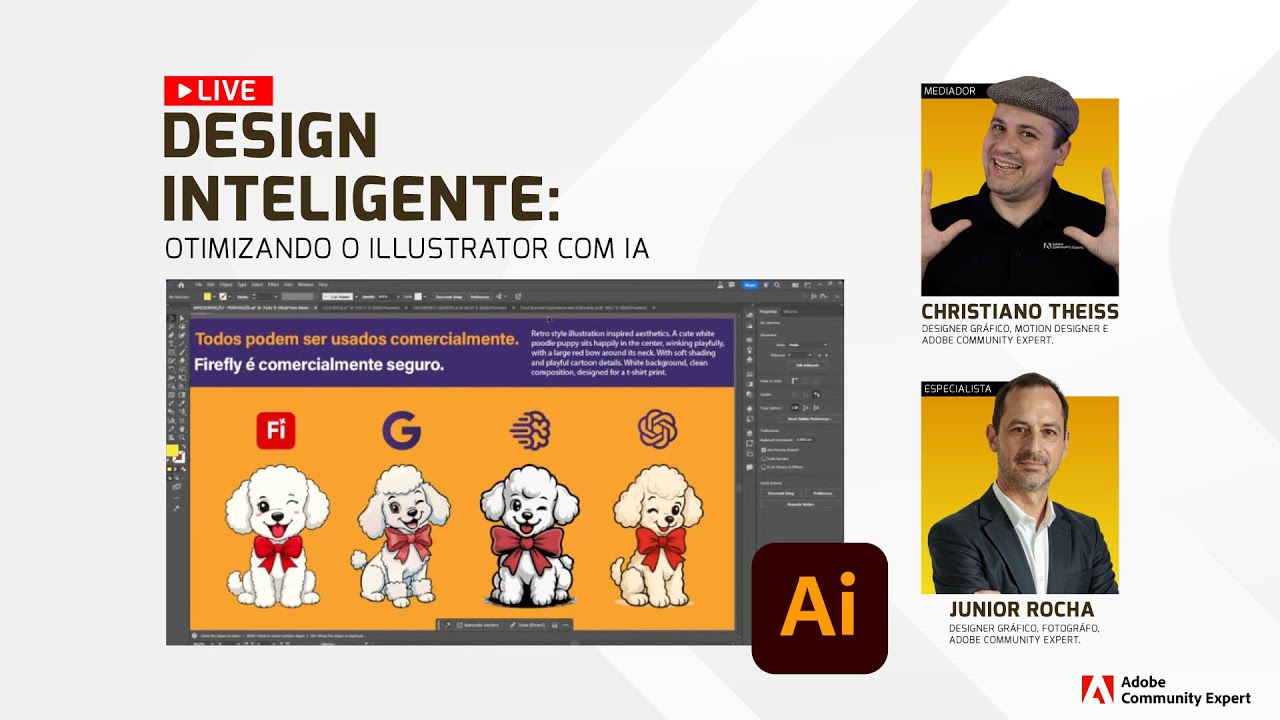Click the large Illustrator Ai app icon
This screenshot has height=720, width=1280.
click(x=820, y=608)
